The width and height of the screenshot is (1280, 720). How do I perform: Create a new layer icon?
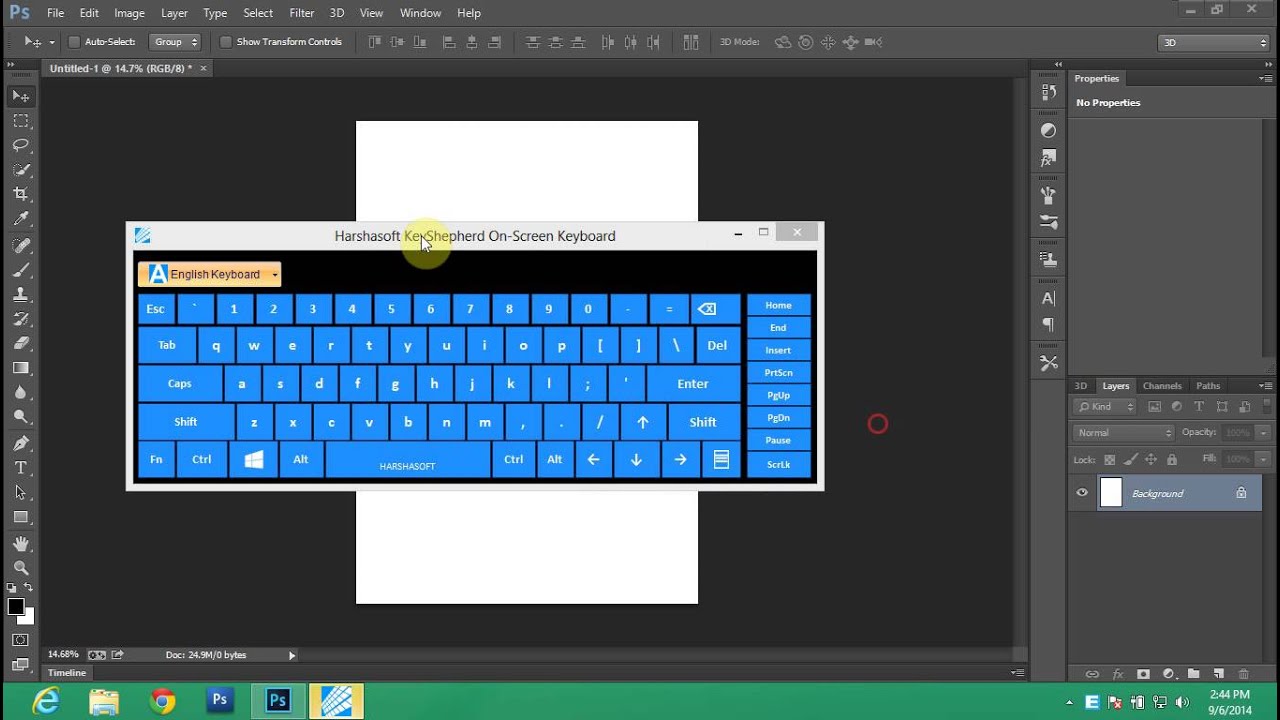1218,674
